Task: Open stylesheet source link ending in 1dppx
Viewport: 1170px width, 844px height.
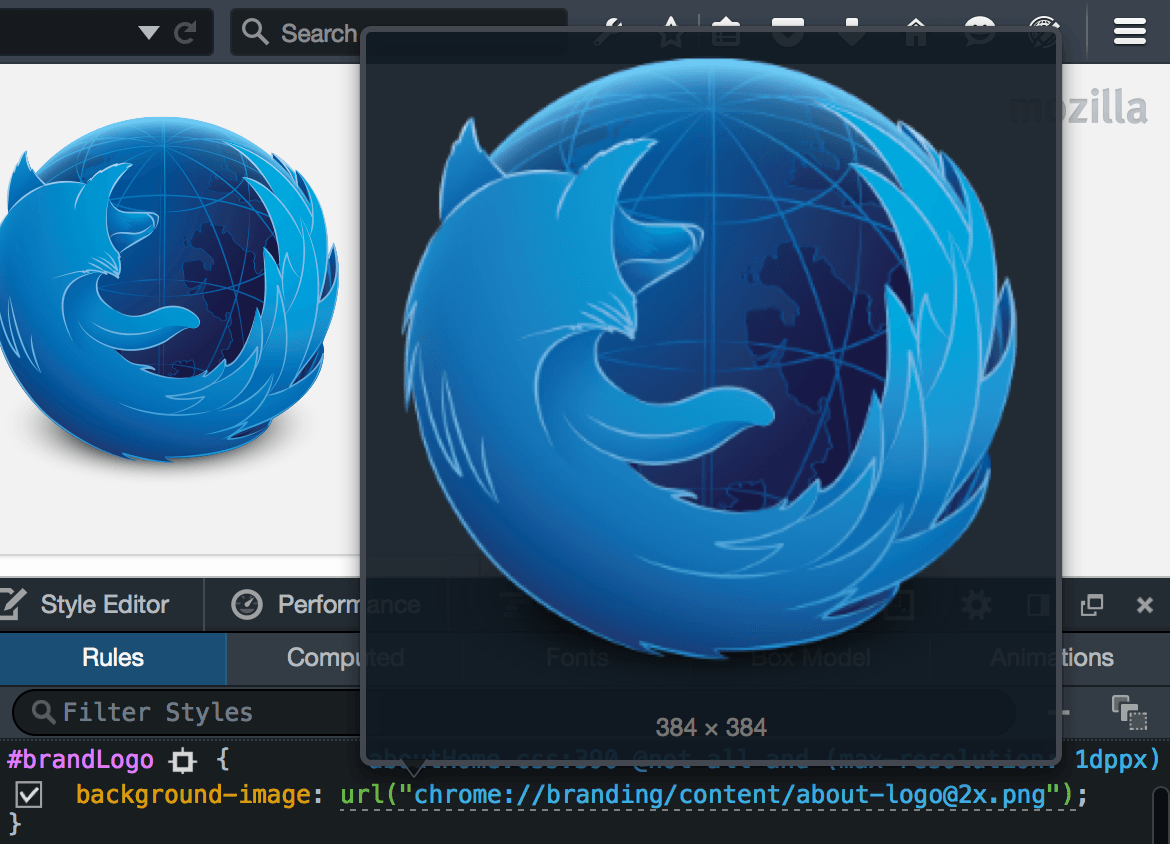Action: (1116, 760)
